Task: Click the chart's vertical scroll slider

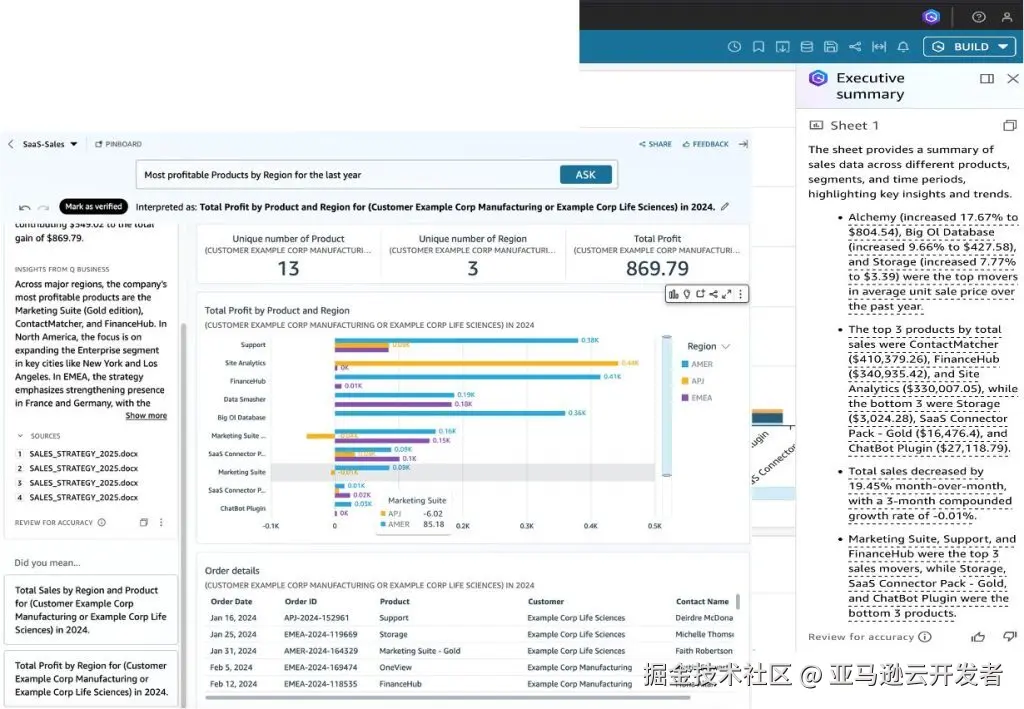Action: [x=667, y=406]
